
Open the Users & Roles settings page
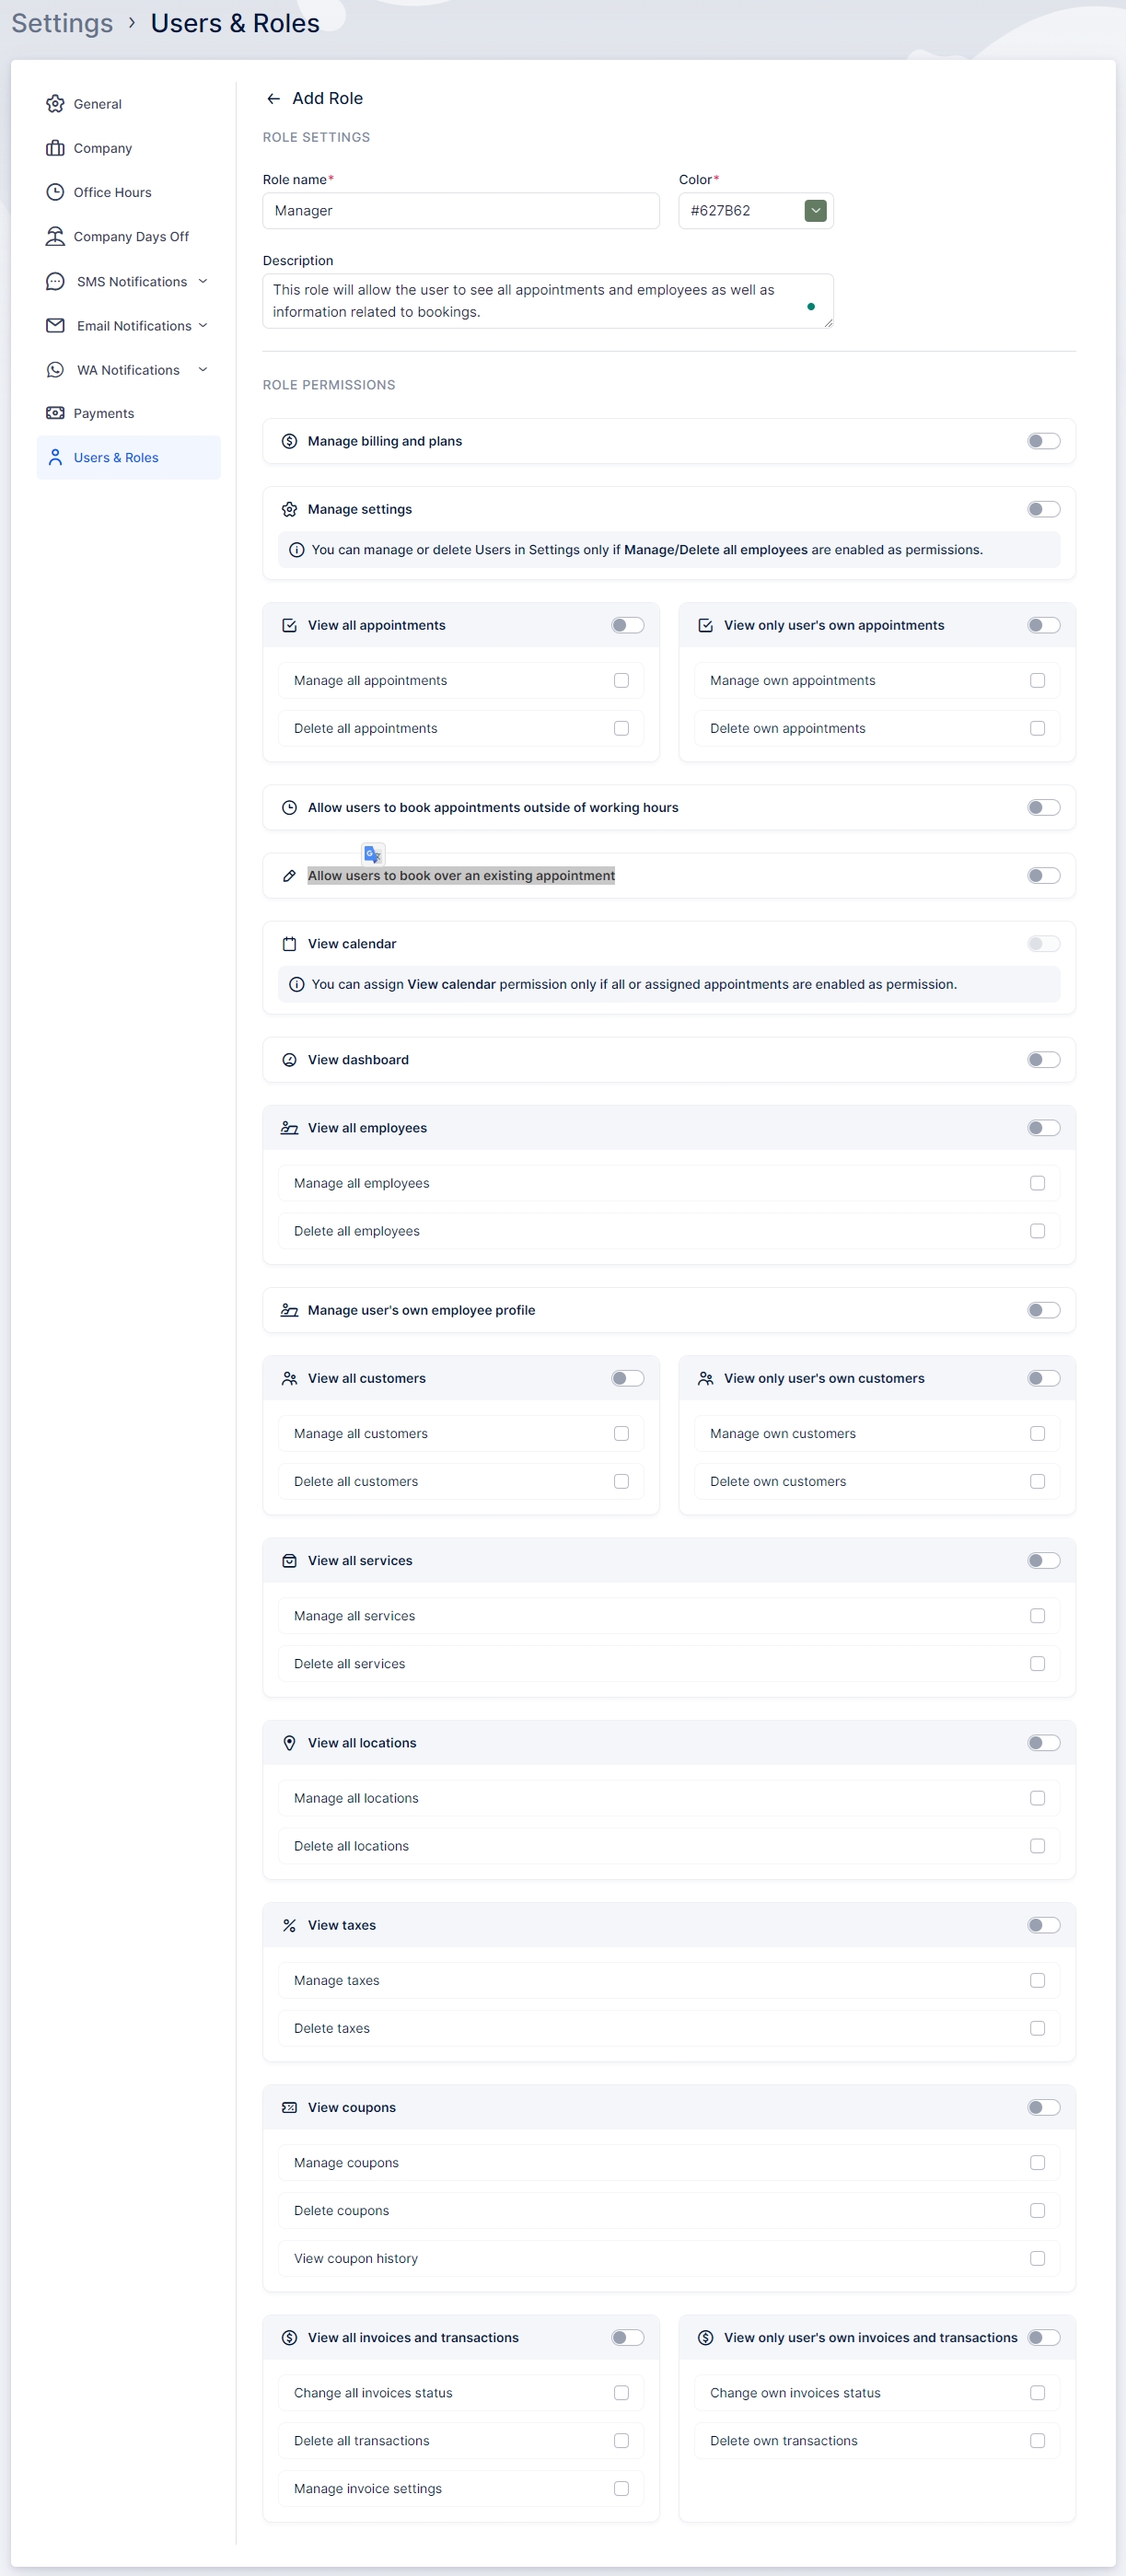coord(116,458)
